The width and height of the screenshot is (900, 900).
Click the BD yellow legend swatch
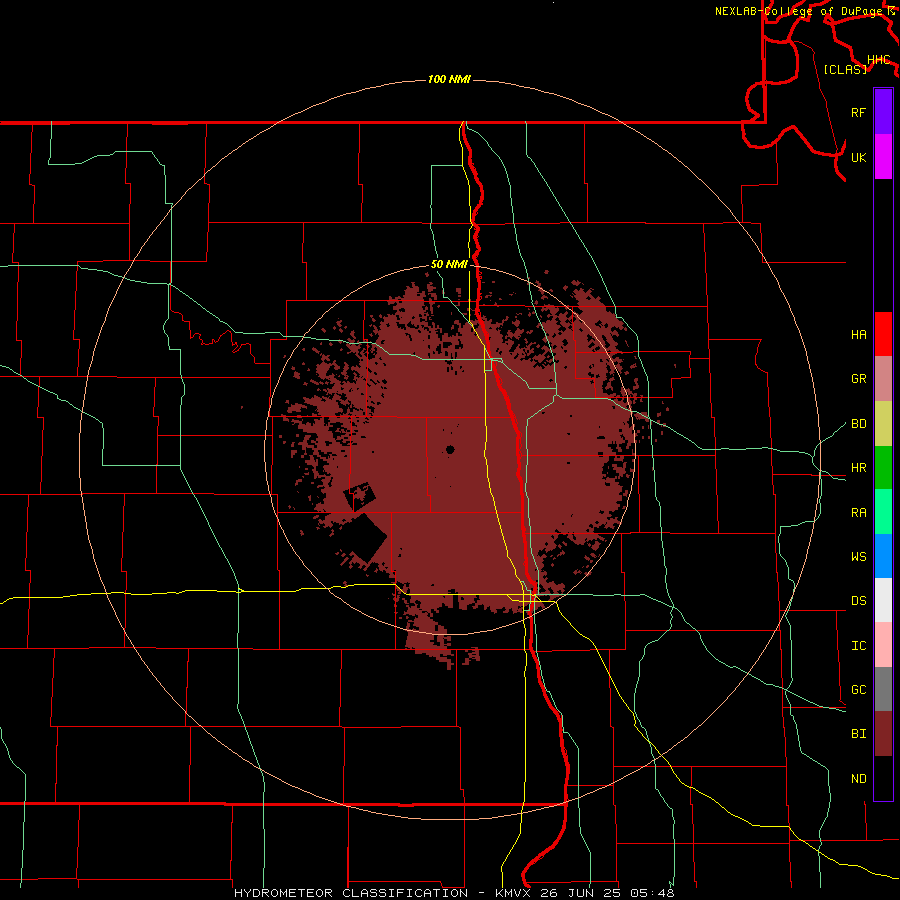click(883, 423)
